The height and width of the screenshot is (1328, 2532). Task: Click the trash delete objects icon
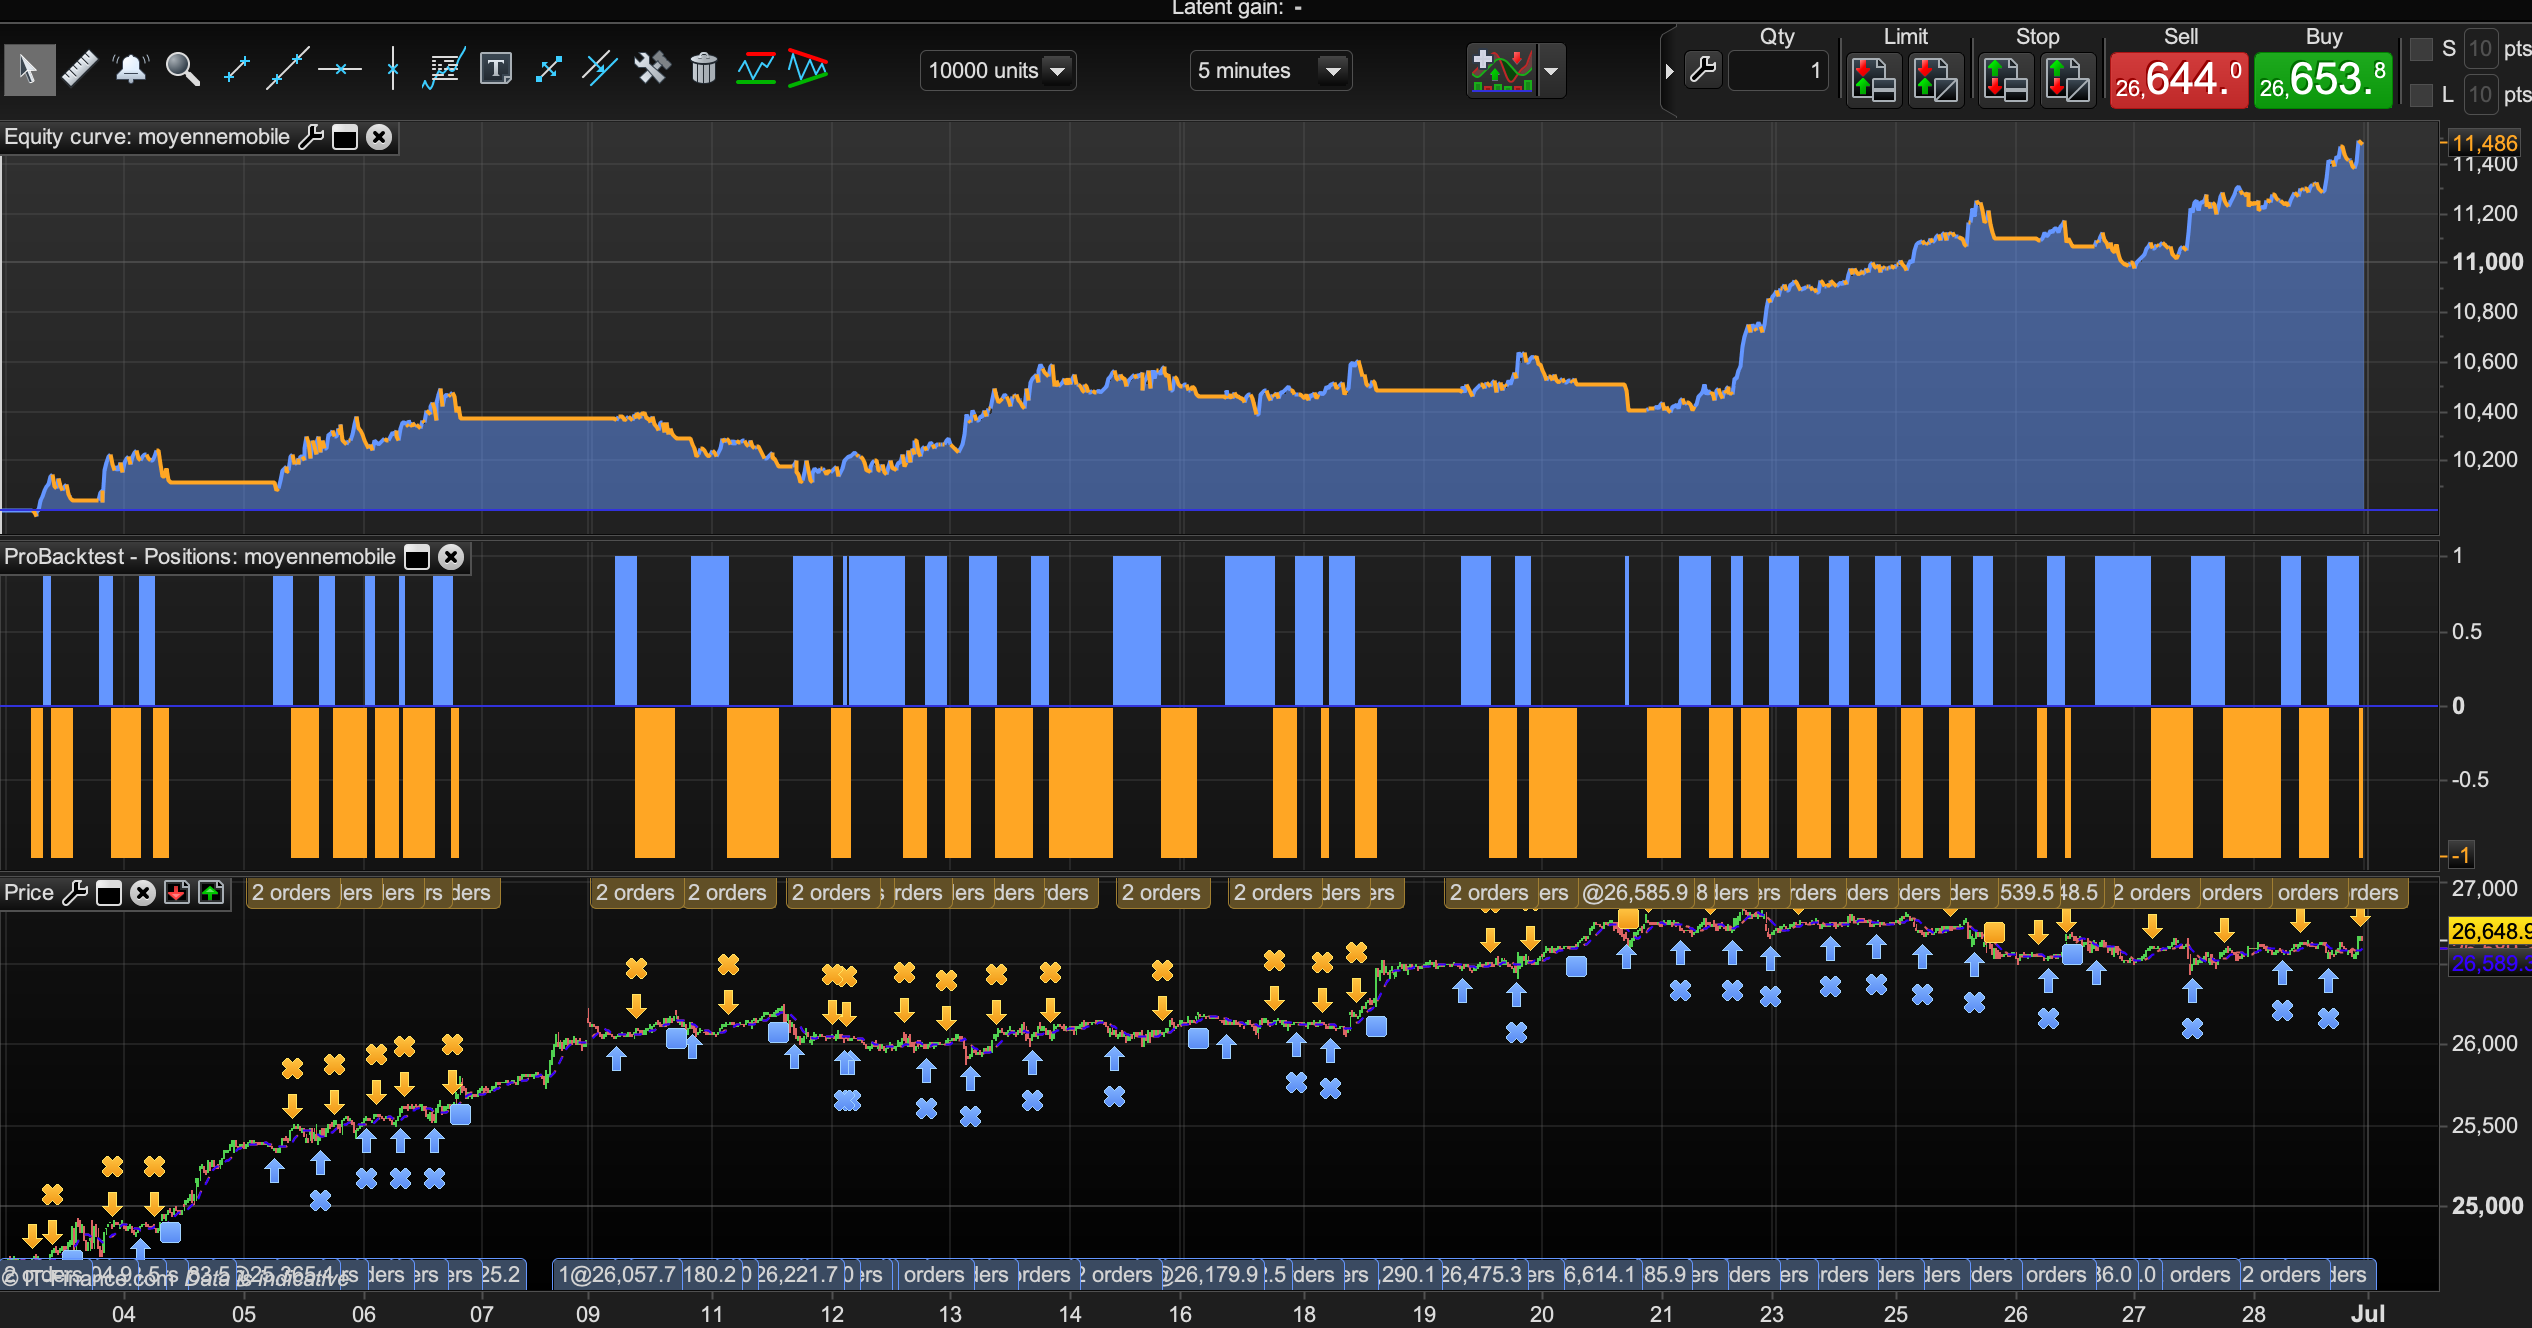(703, 69)
